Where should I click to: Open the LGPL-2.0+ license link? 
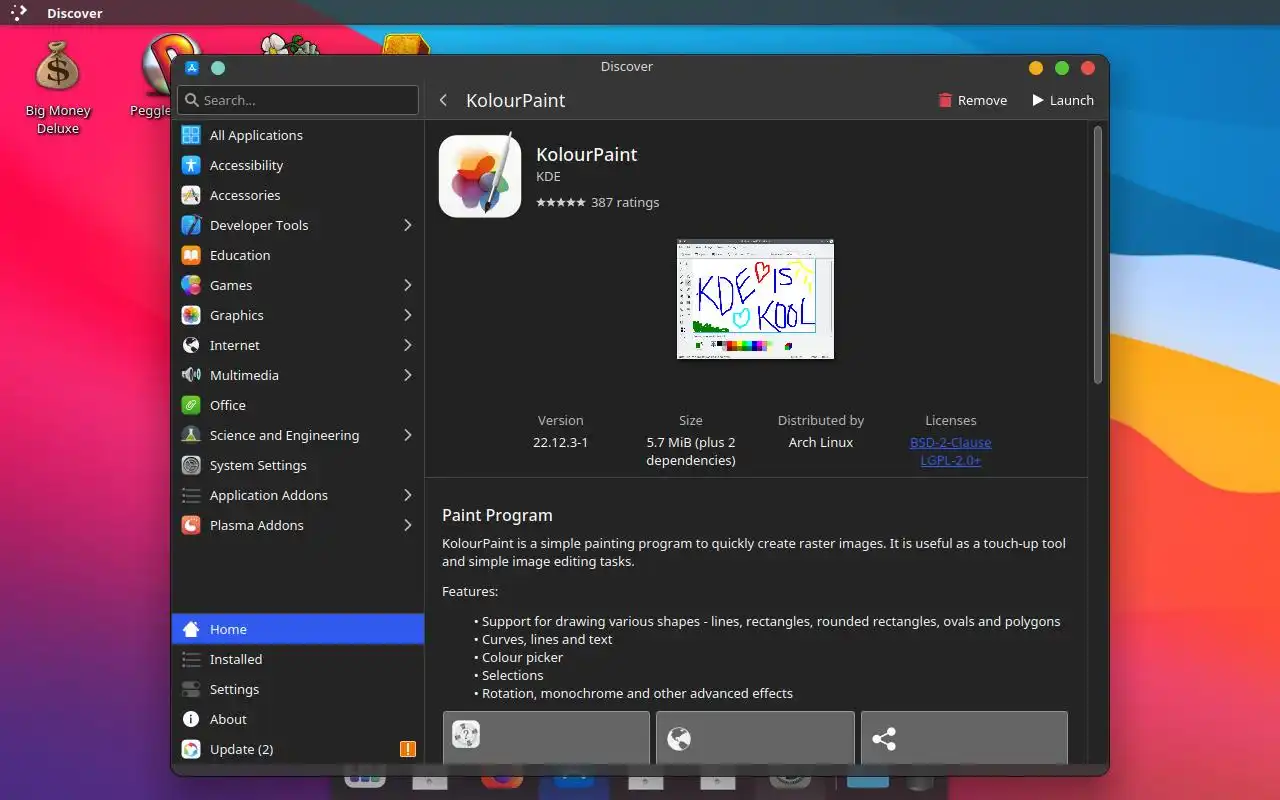[x=950, y=460]
